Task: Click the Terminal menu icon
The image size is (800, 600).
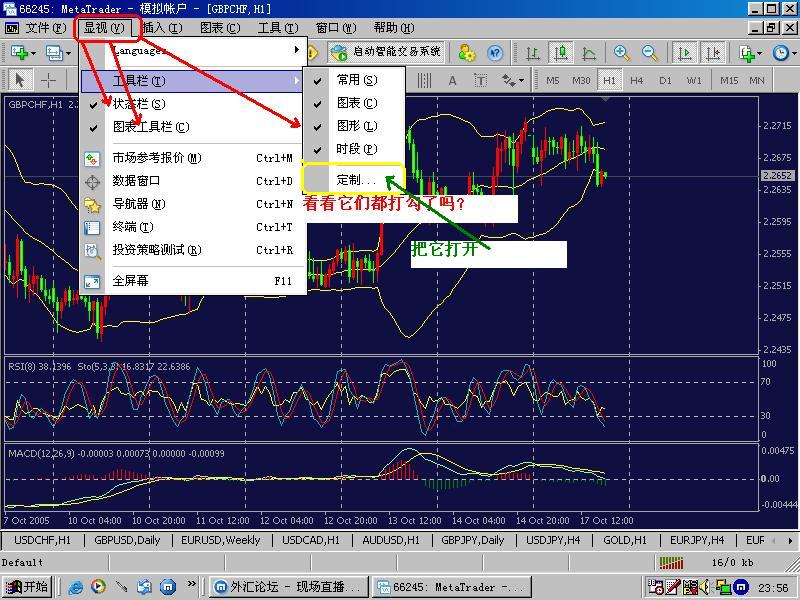Action: pyautogui.click(x=92, y=227)
